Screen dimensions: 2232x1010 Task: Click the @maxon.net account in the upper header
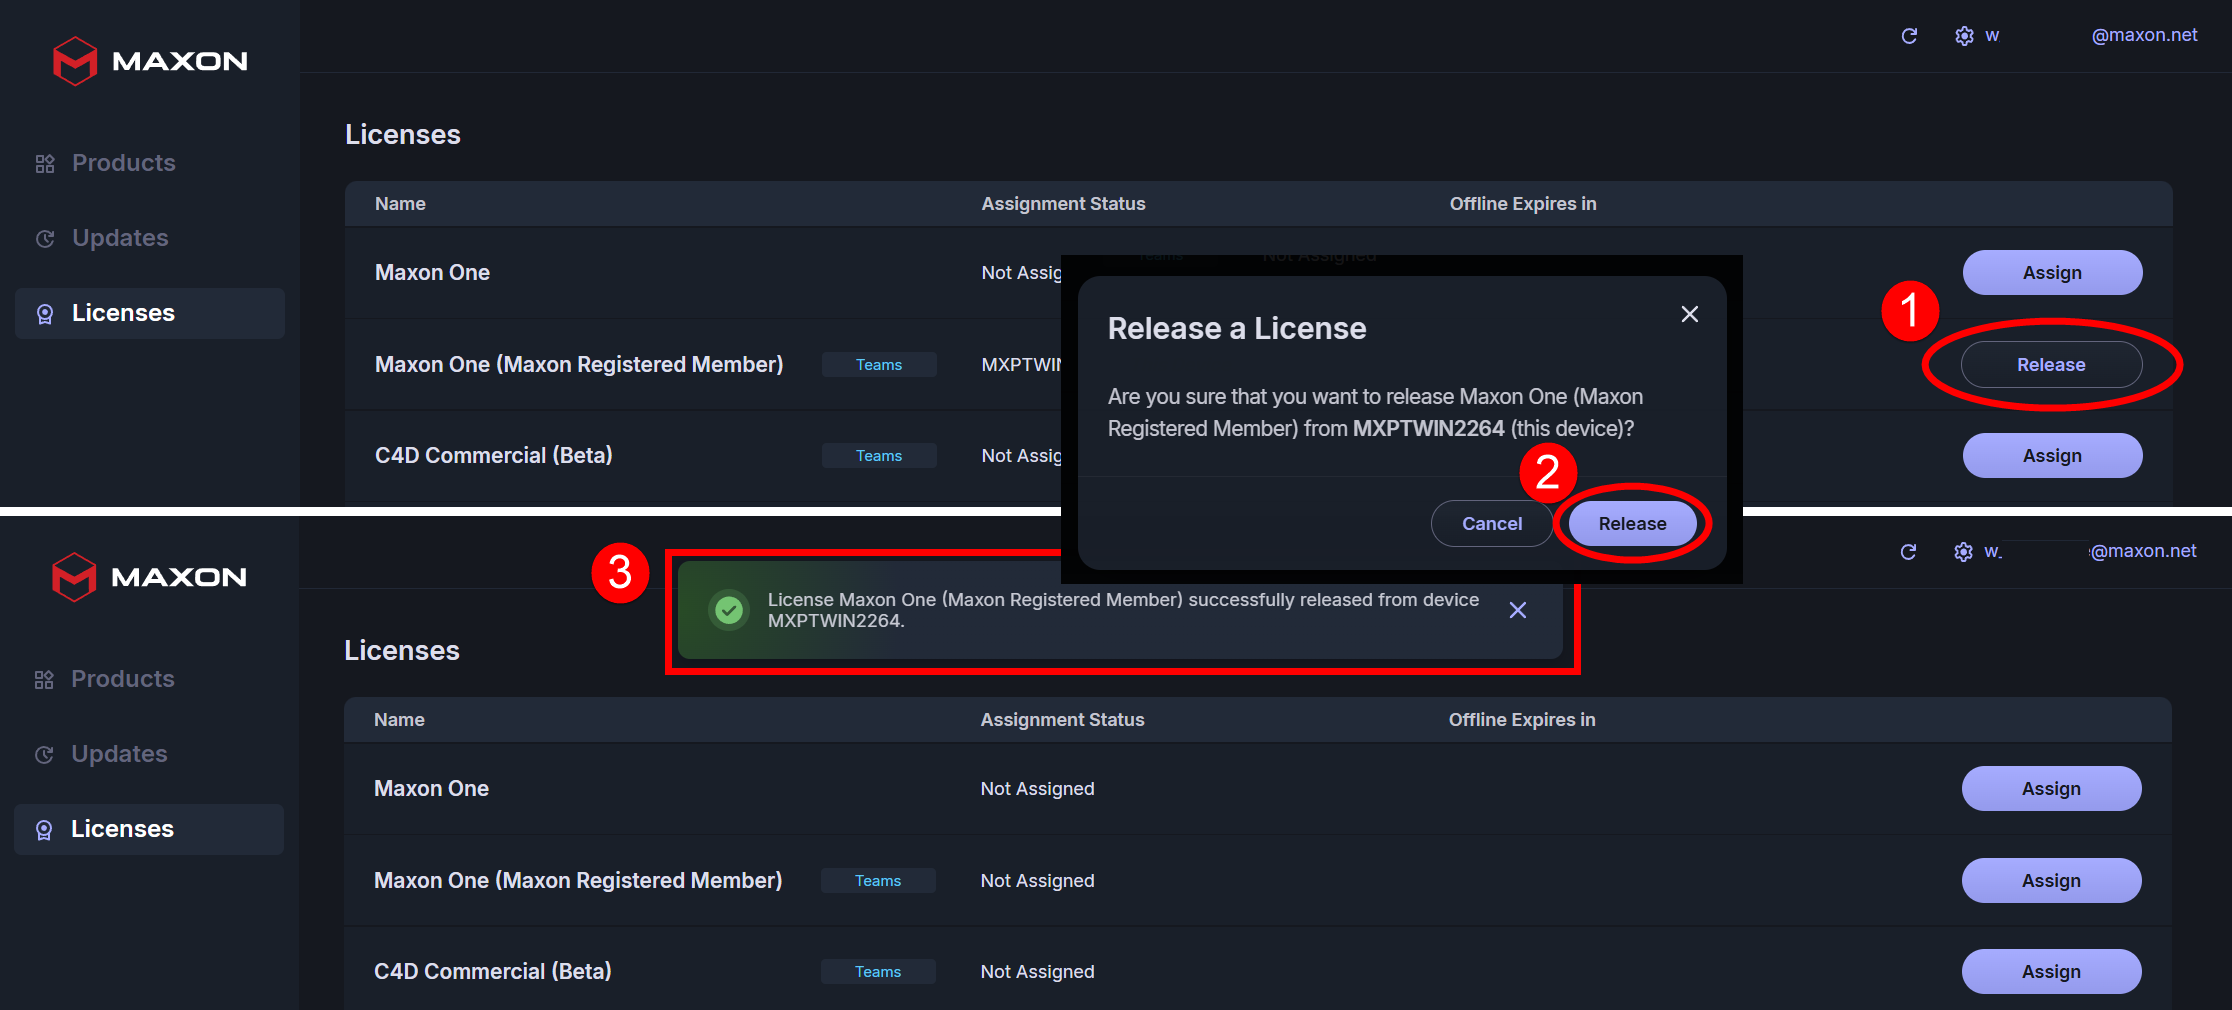click(2144, 36)
